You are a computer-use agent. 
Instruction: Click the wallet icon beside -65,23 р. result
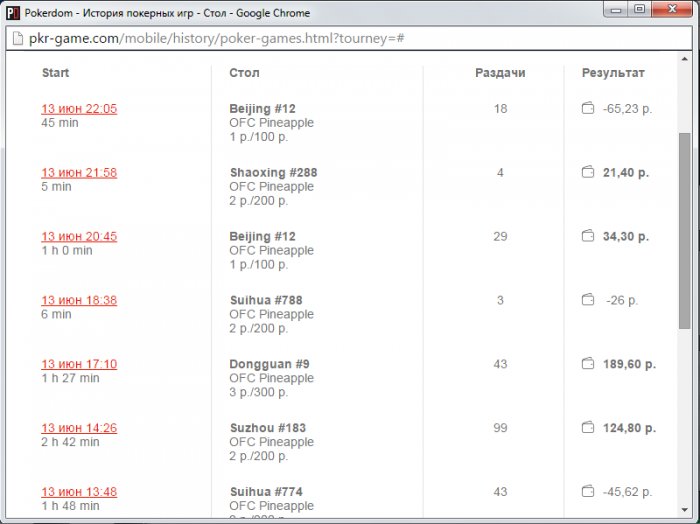point(588,108)
